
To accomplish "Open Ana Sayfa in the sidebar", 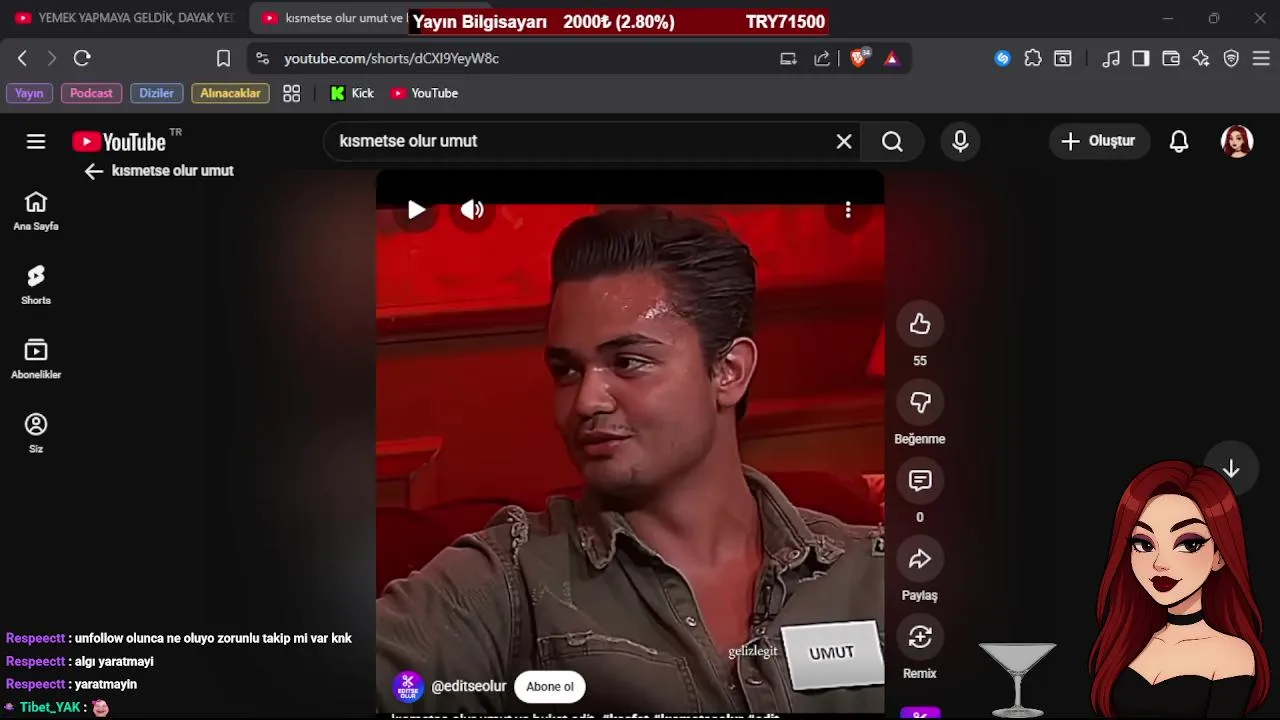I will point(36,210).
